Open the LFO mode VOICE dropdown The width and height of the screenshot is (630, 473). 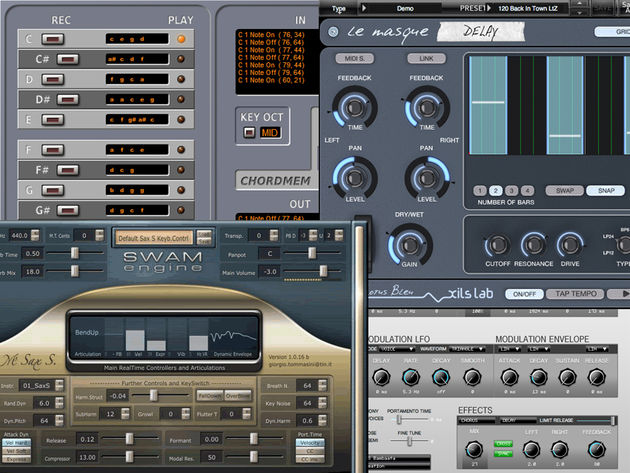pyautogui.click(x=397, y=349)
